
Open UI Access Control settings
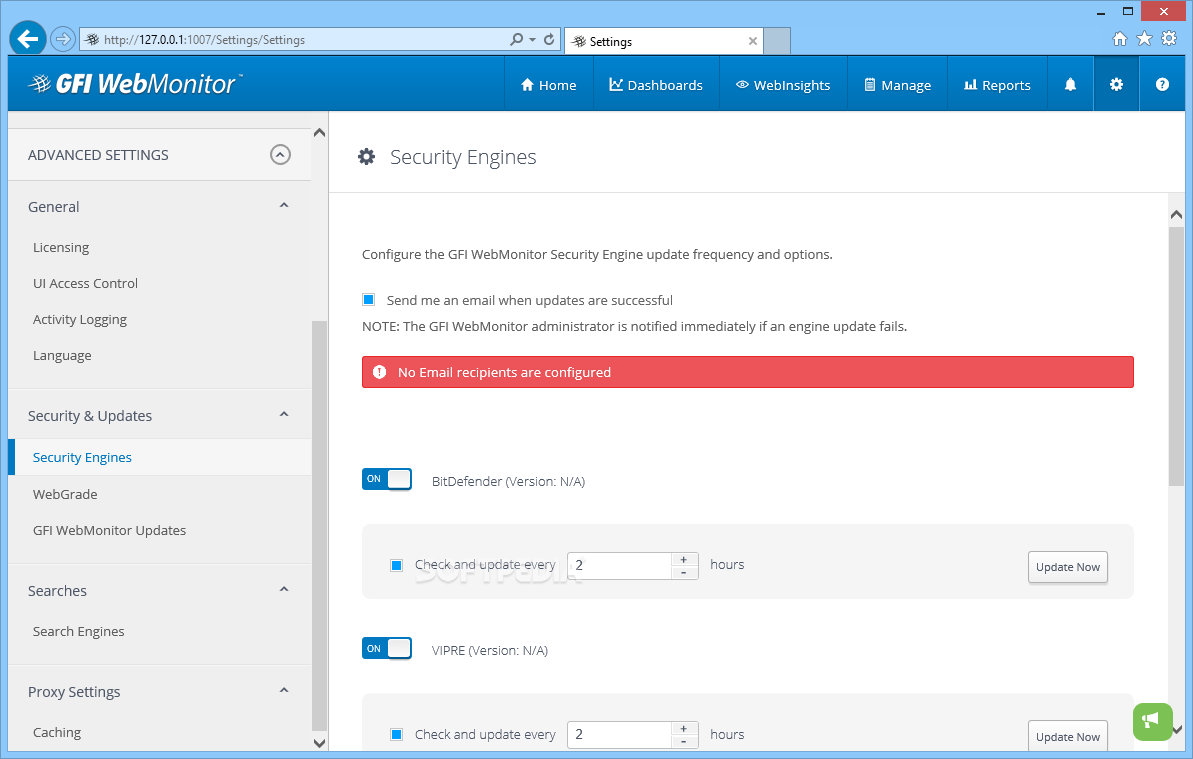pyautogui.click(x=85, y=283)
